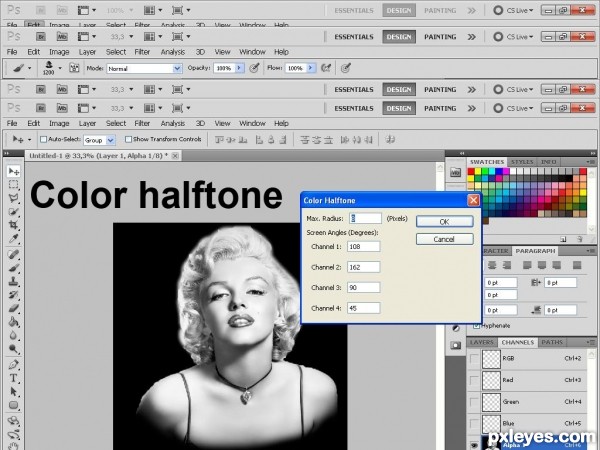Screen dimensions: 600x450
Task: Click Align top edges in Move options
Action: point(219,140)
